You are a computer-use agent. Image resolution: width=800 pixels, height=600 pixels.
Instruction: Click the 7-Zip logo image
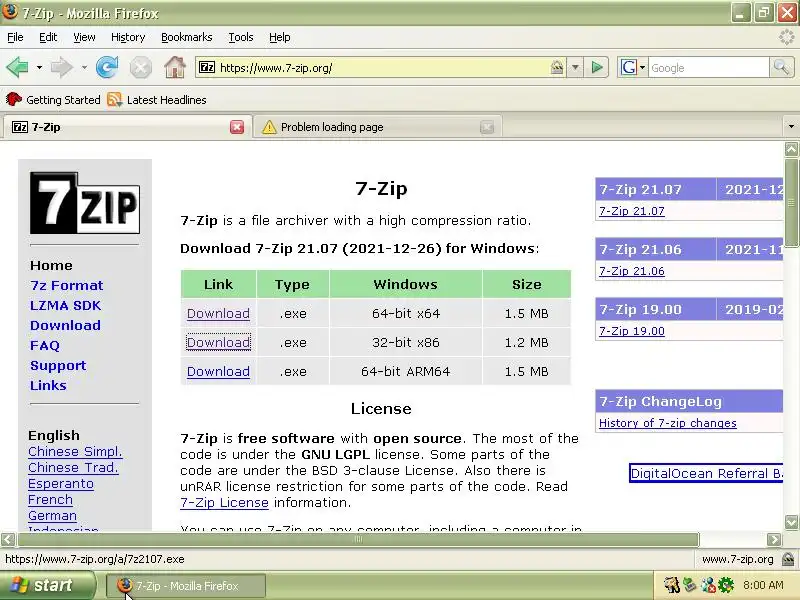point(85,203)
